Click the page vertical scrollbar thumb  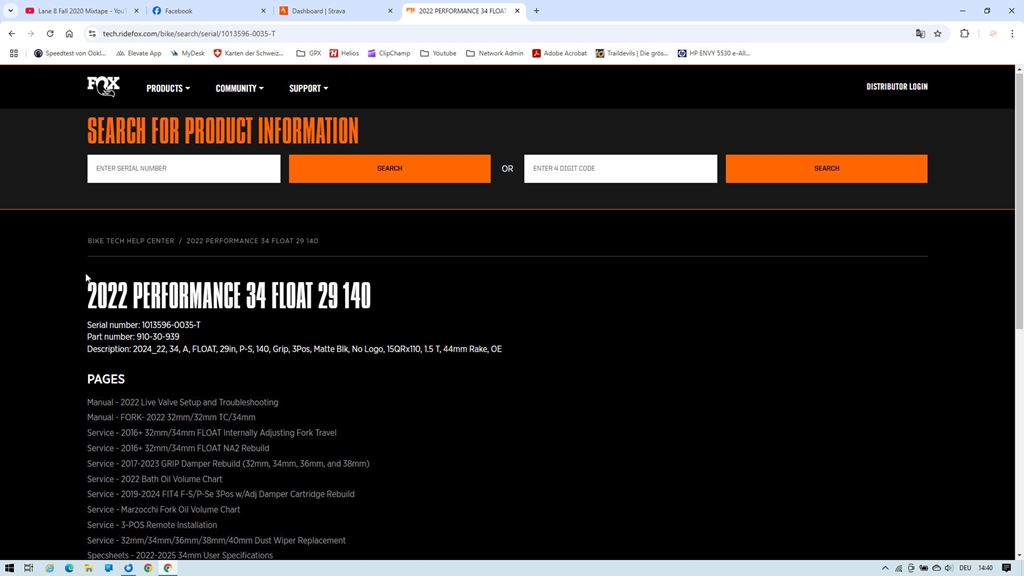1019,201
